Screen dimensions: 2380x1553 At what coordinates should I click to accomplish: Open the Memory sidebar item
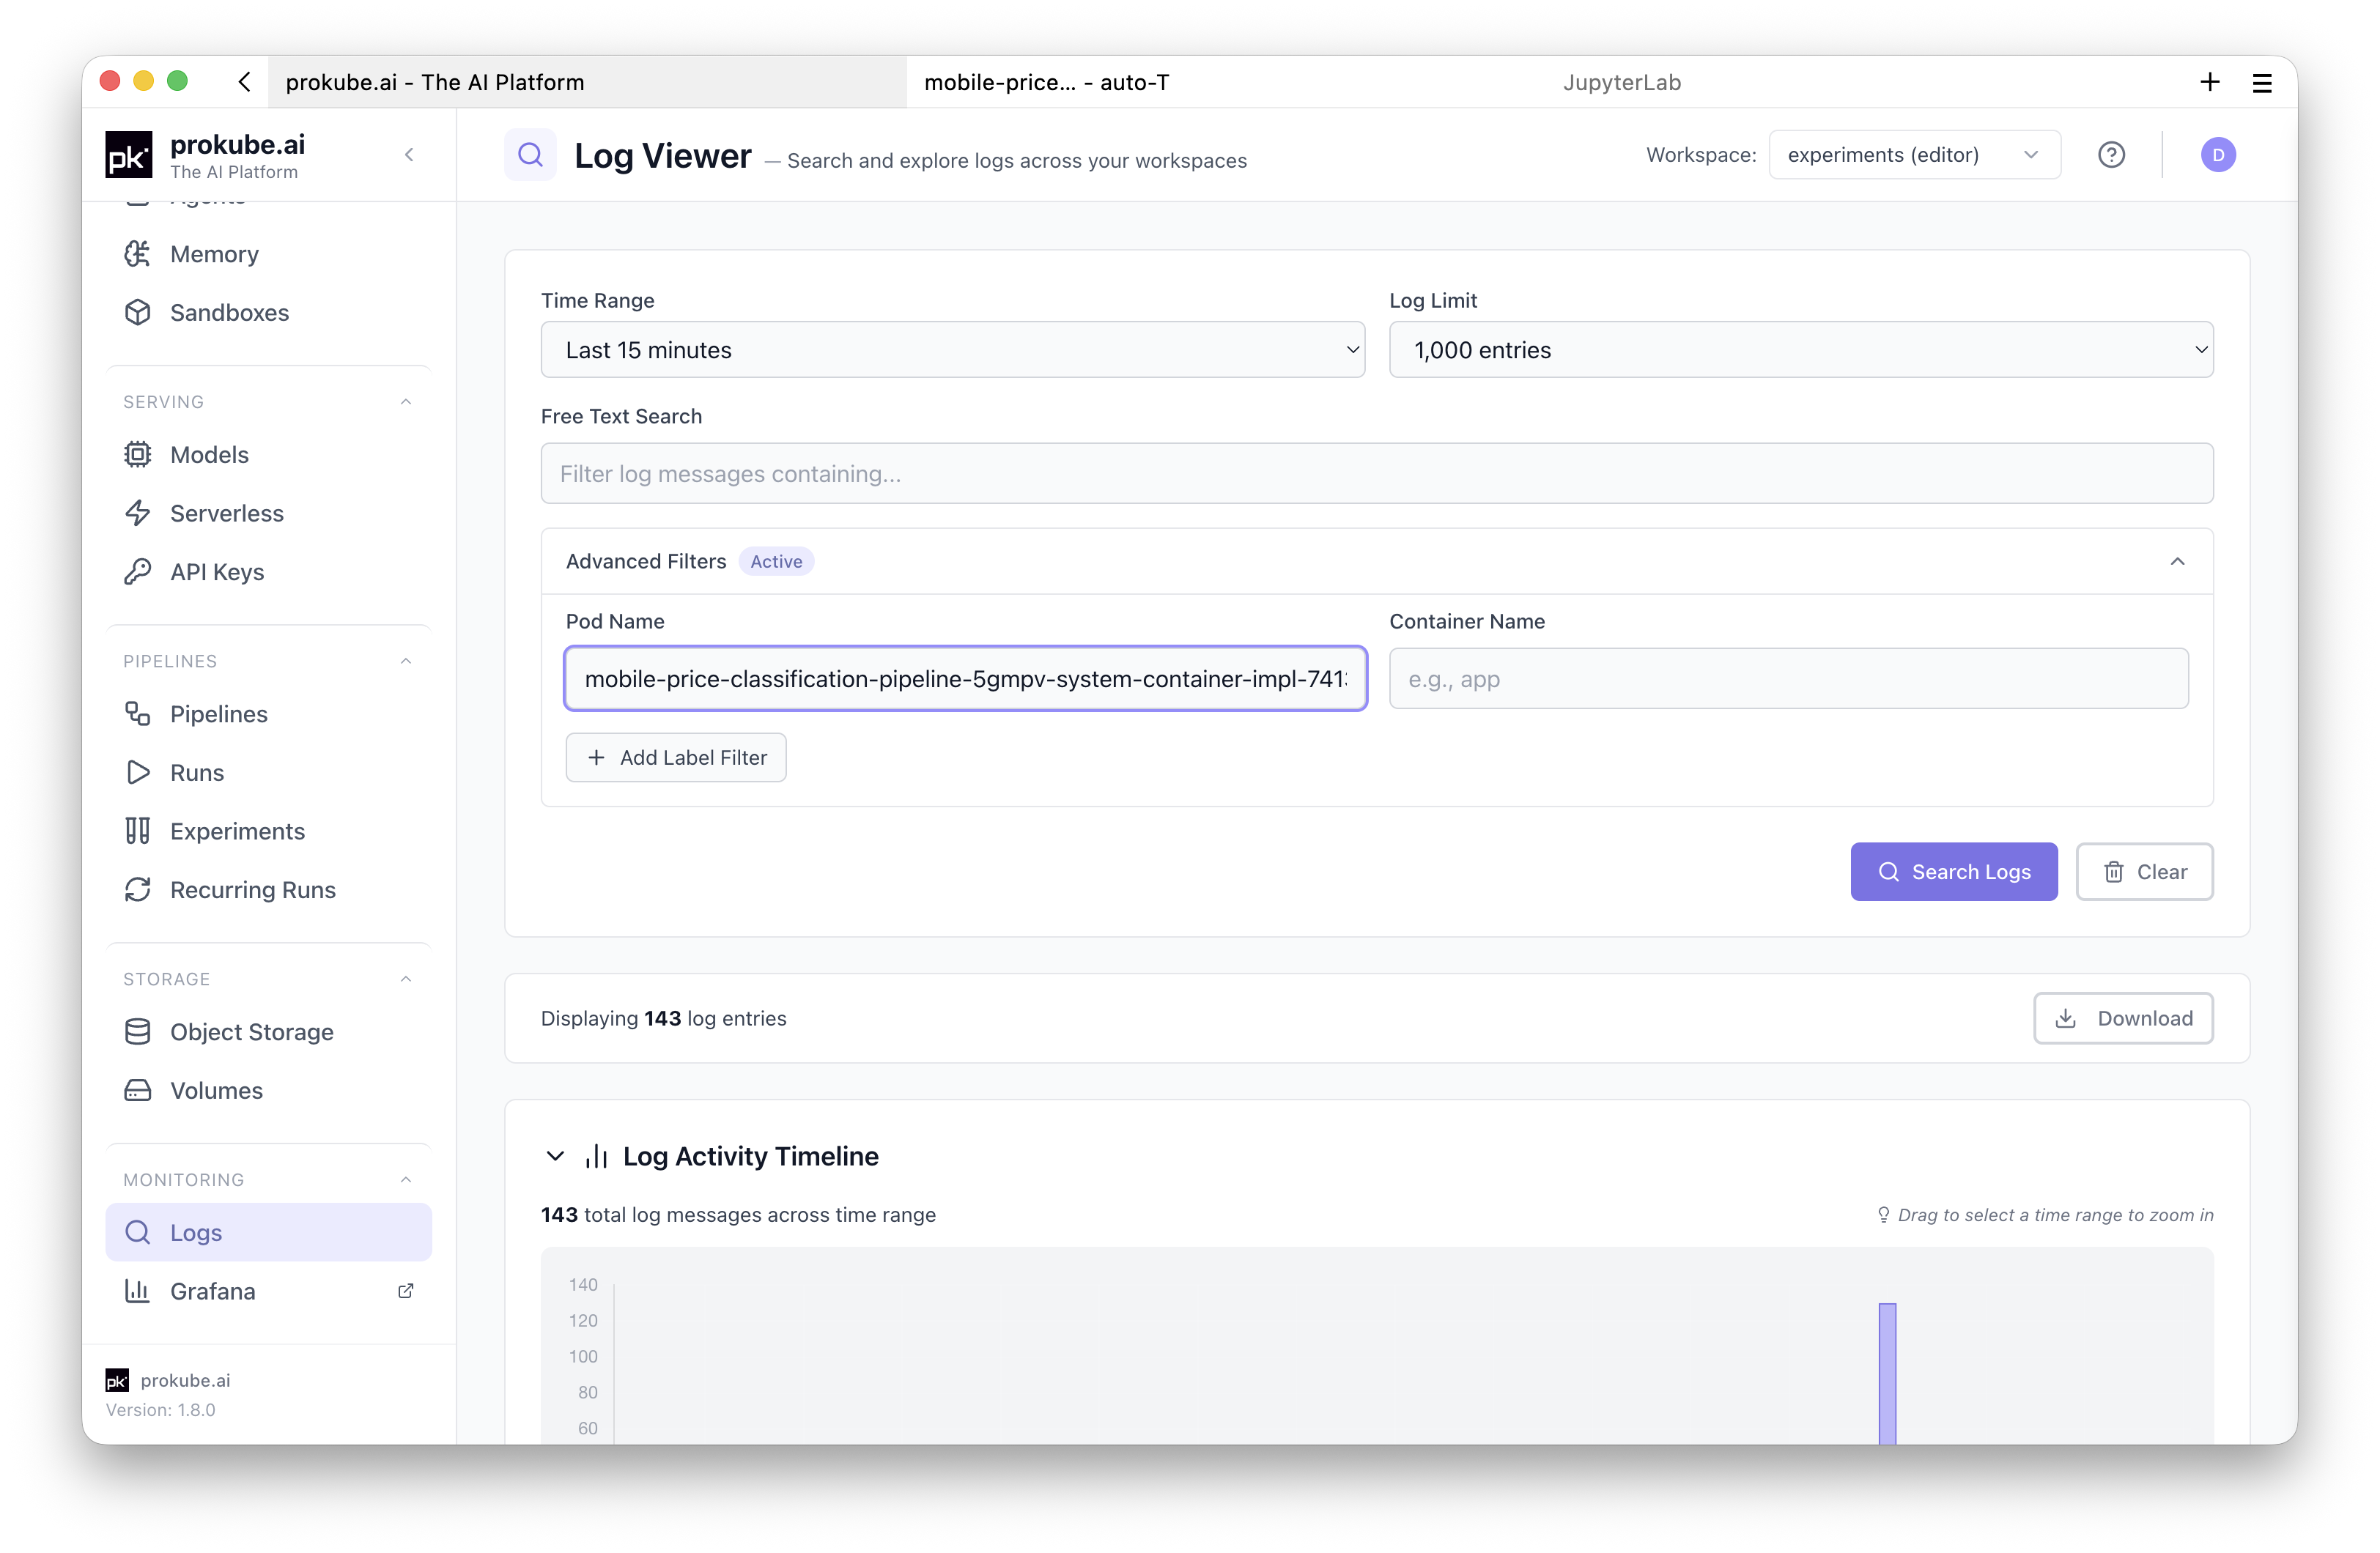268,254
